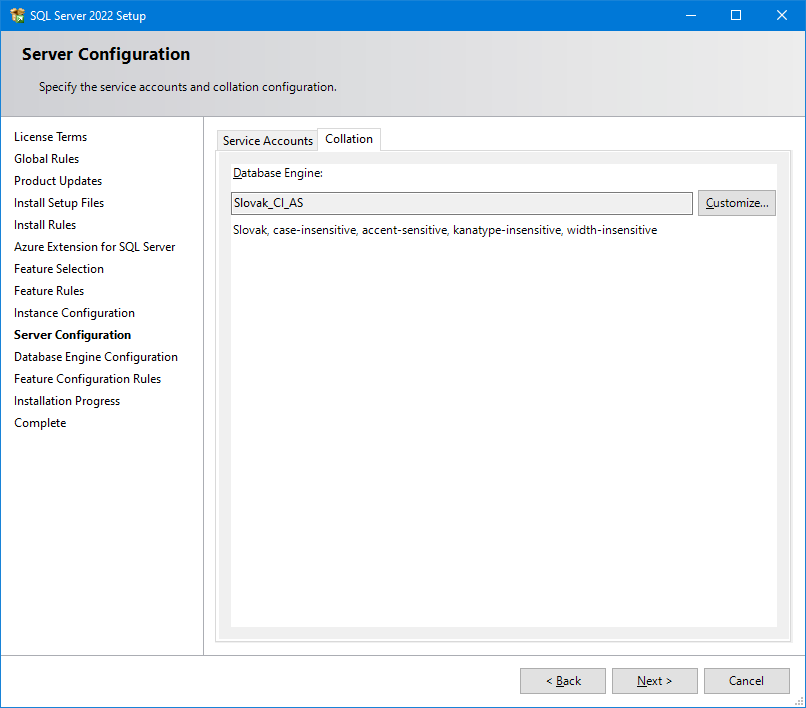The height and width of the screenshot is (708, 806).
Task: Select License Terms in the sidebar
Action: pyautogui.click(x=50, y=137)
